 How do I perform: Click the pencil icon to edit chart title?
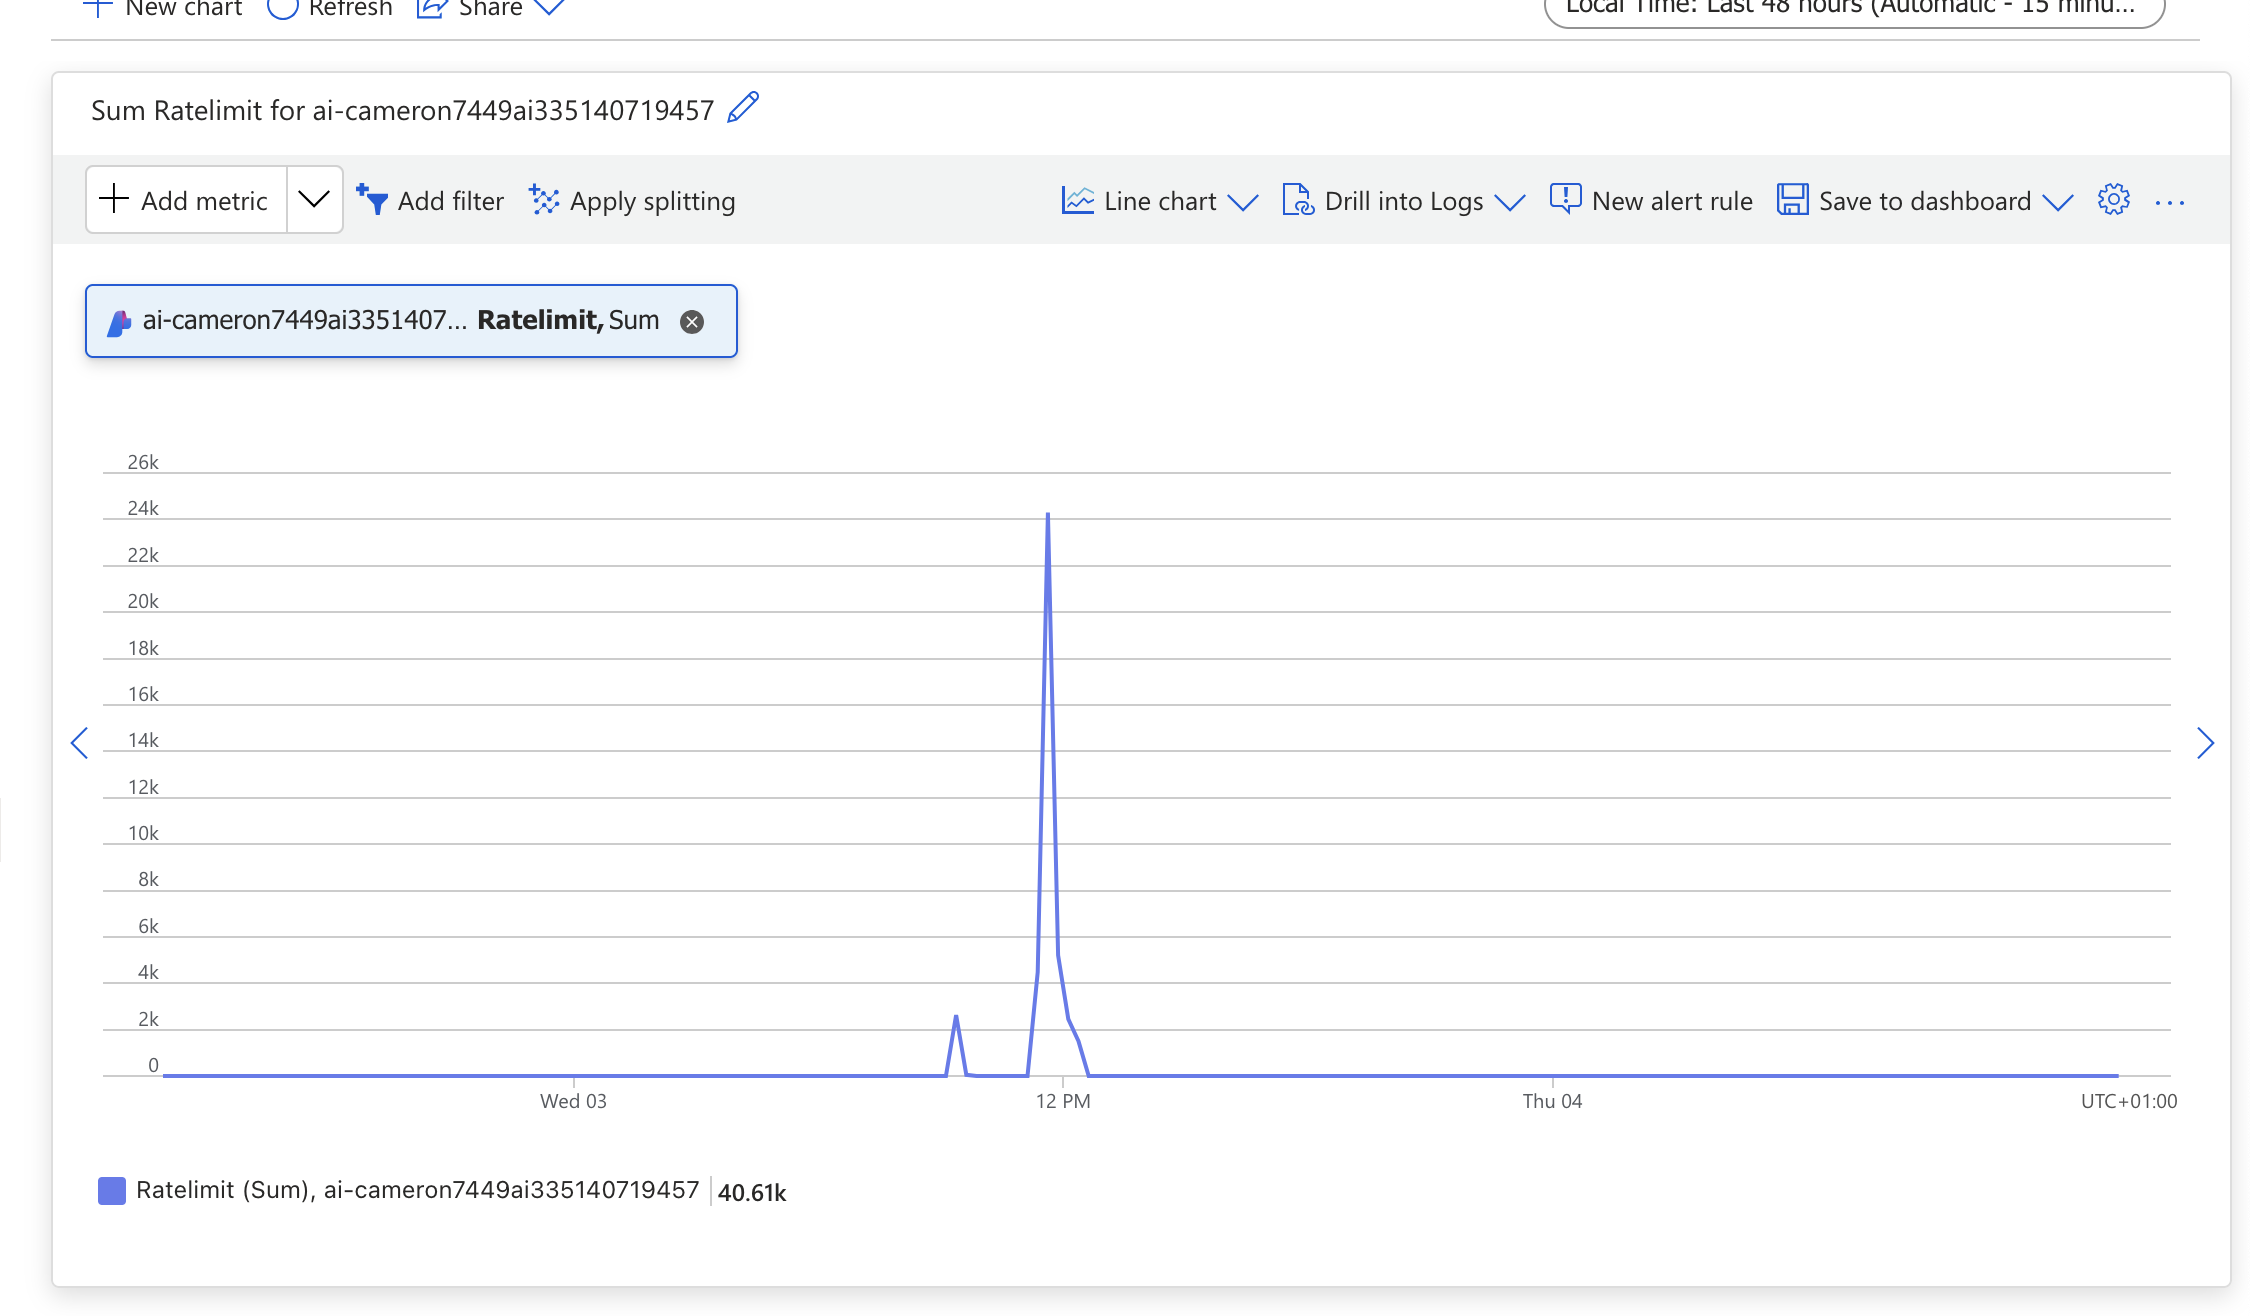click(x=743, y=108)
